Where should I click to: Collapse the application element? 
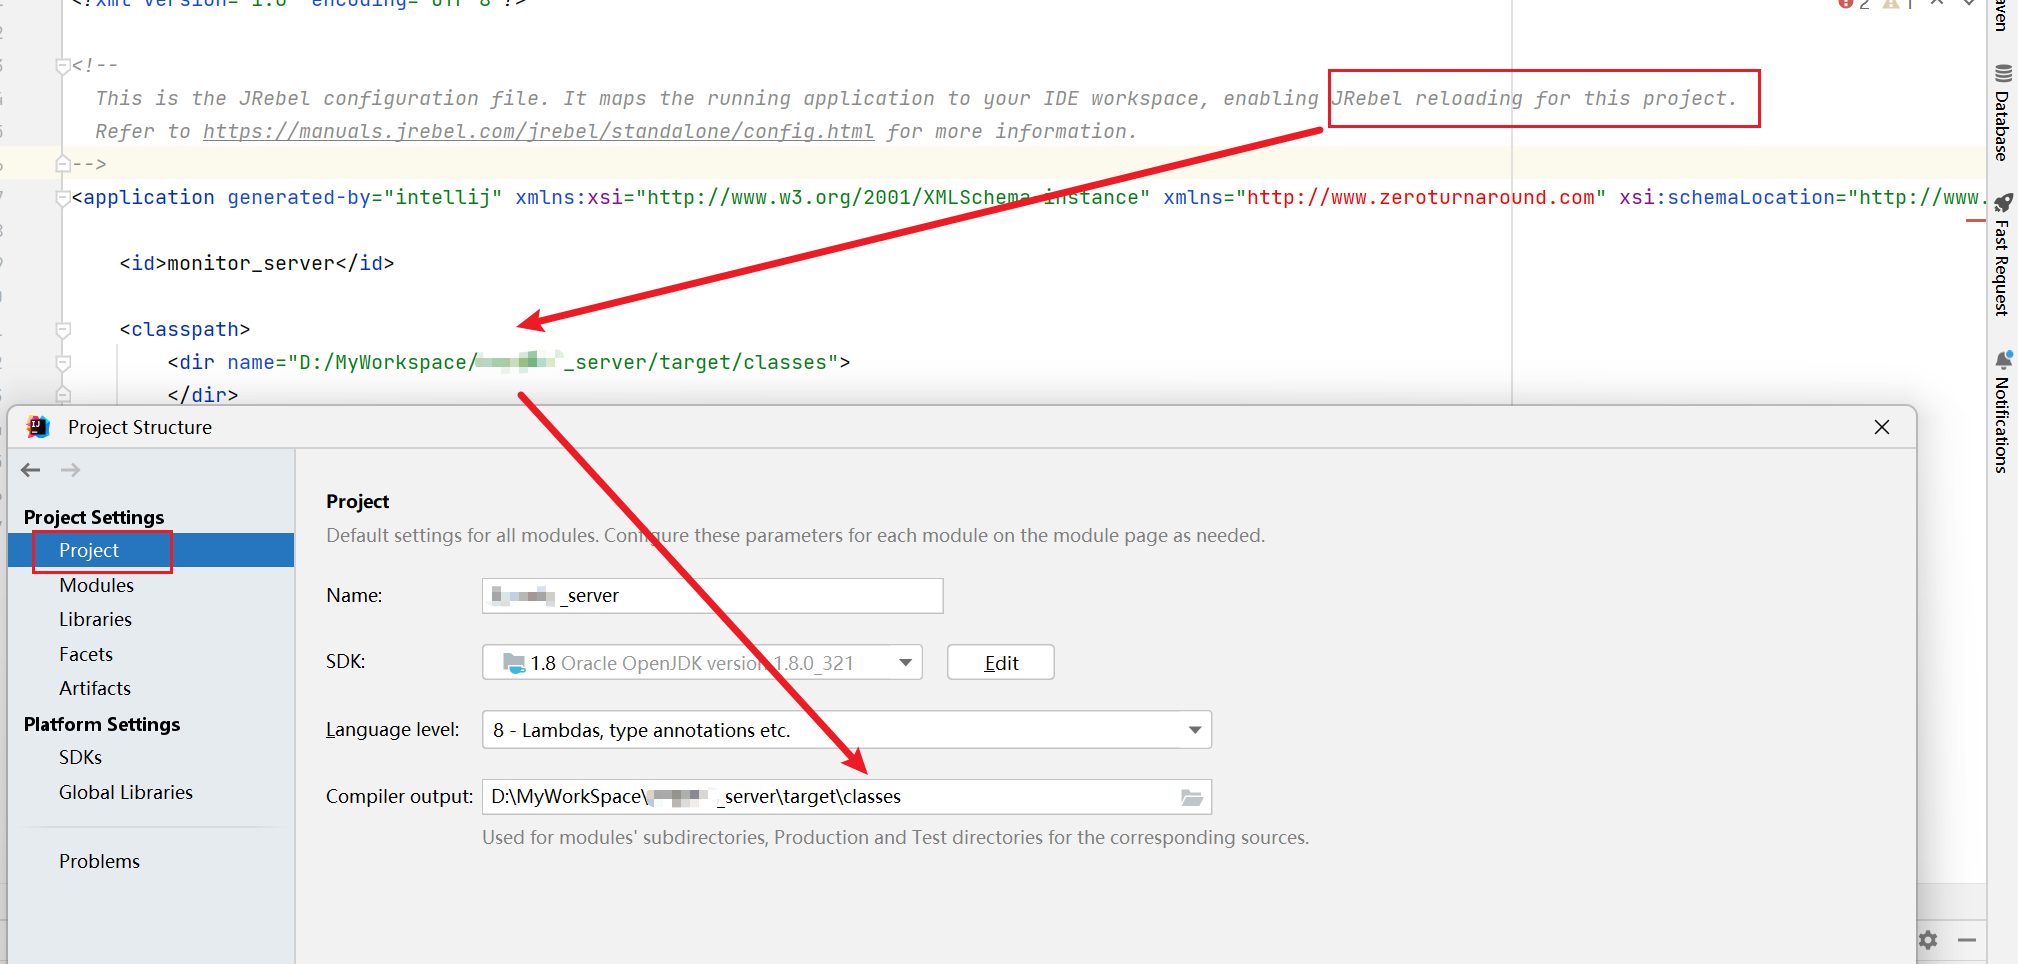[x=63, y=198]
